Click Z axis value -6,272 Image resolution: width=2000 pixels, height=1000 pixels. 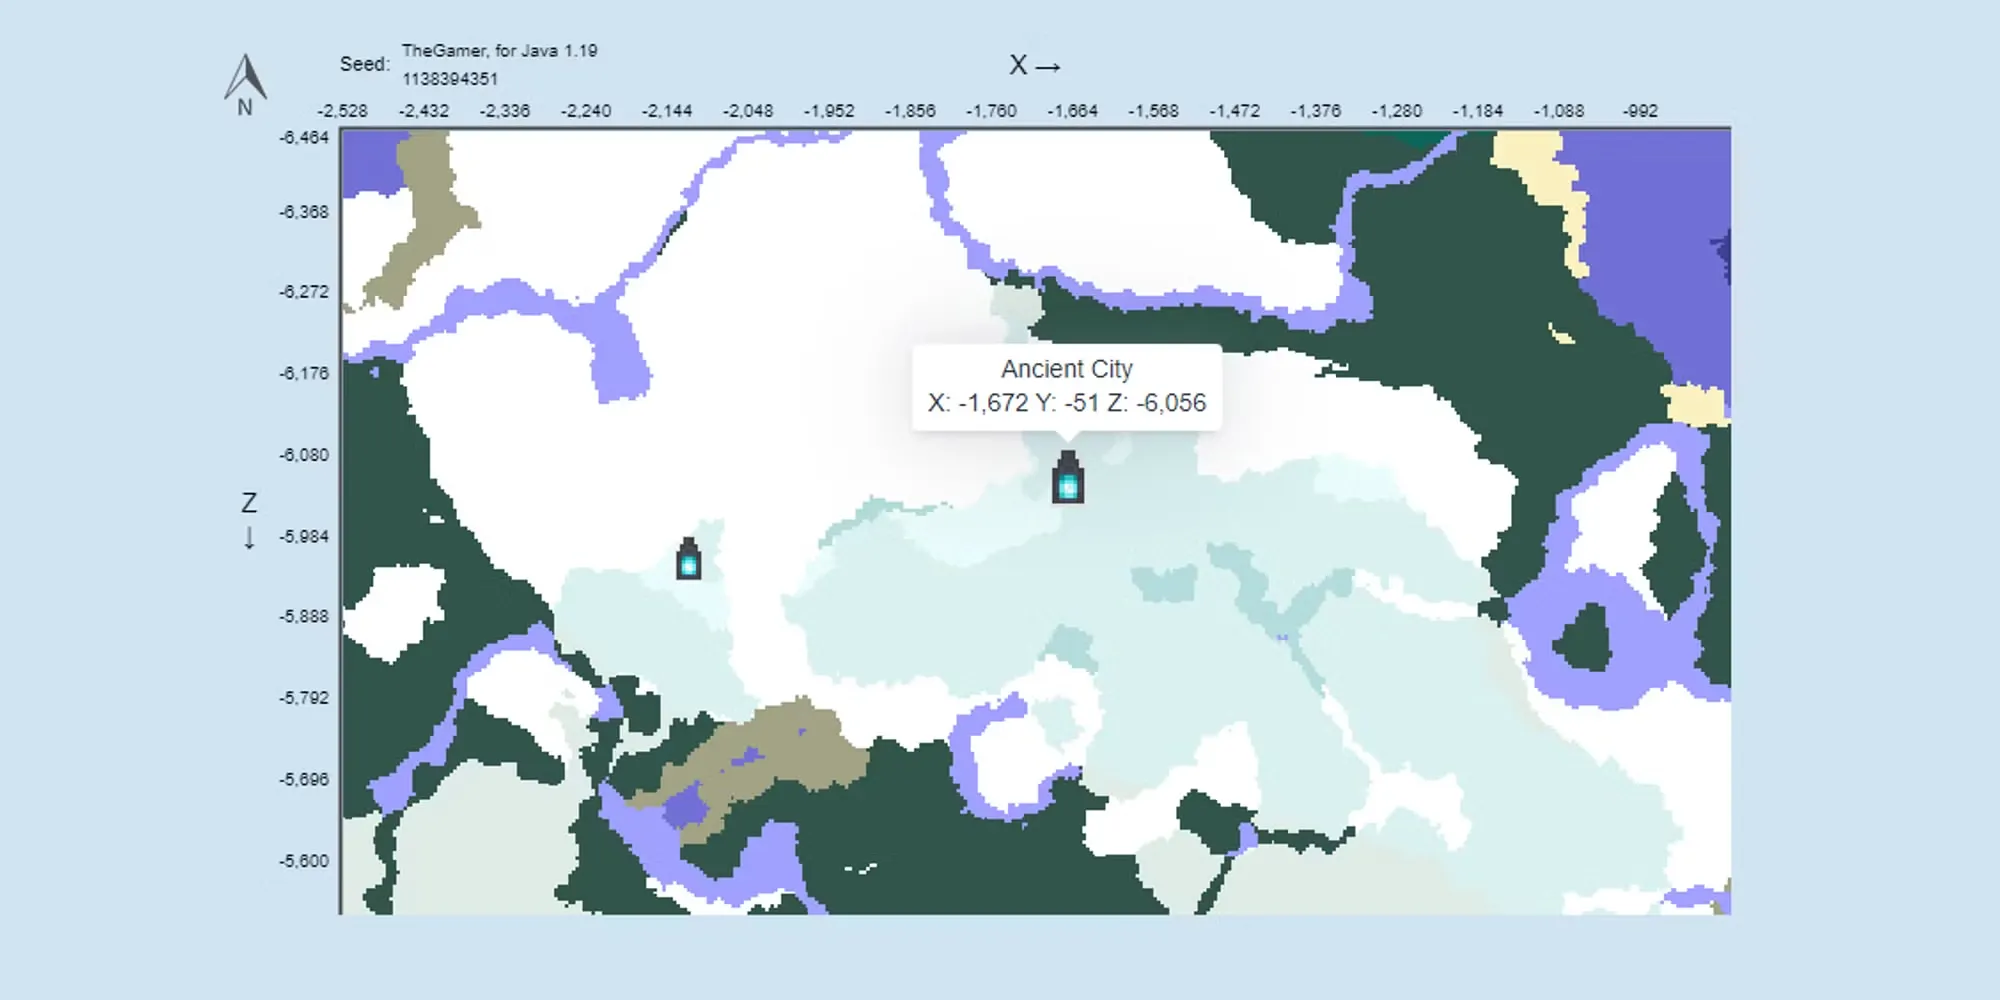pos(303,292)
